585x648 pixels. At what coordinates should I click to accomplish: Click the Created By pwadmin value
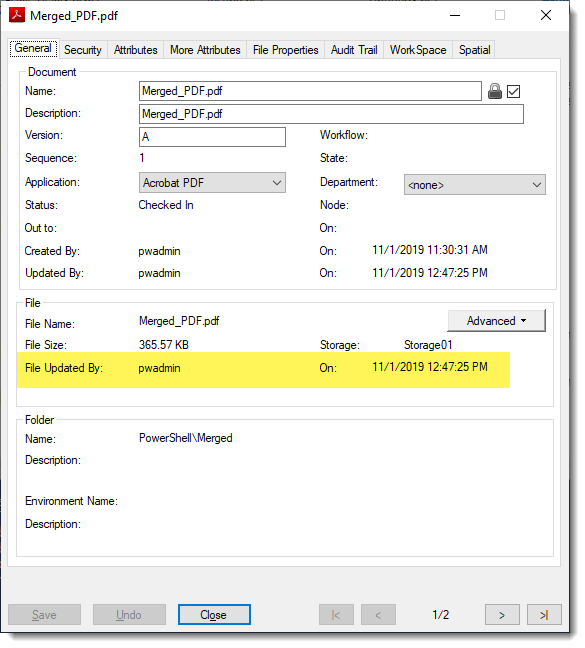click(159, 251)
